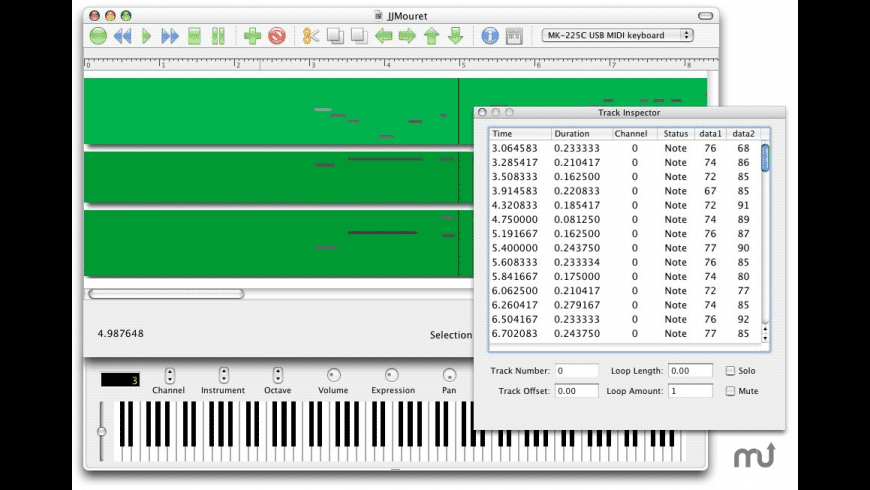
Task: Click the Loop Amount input field
Action: 690,391
